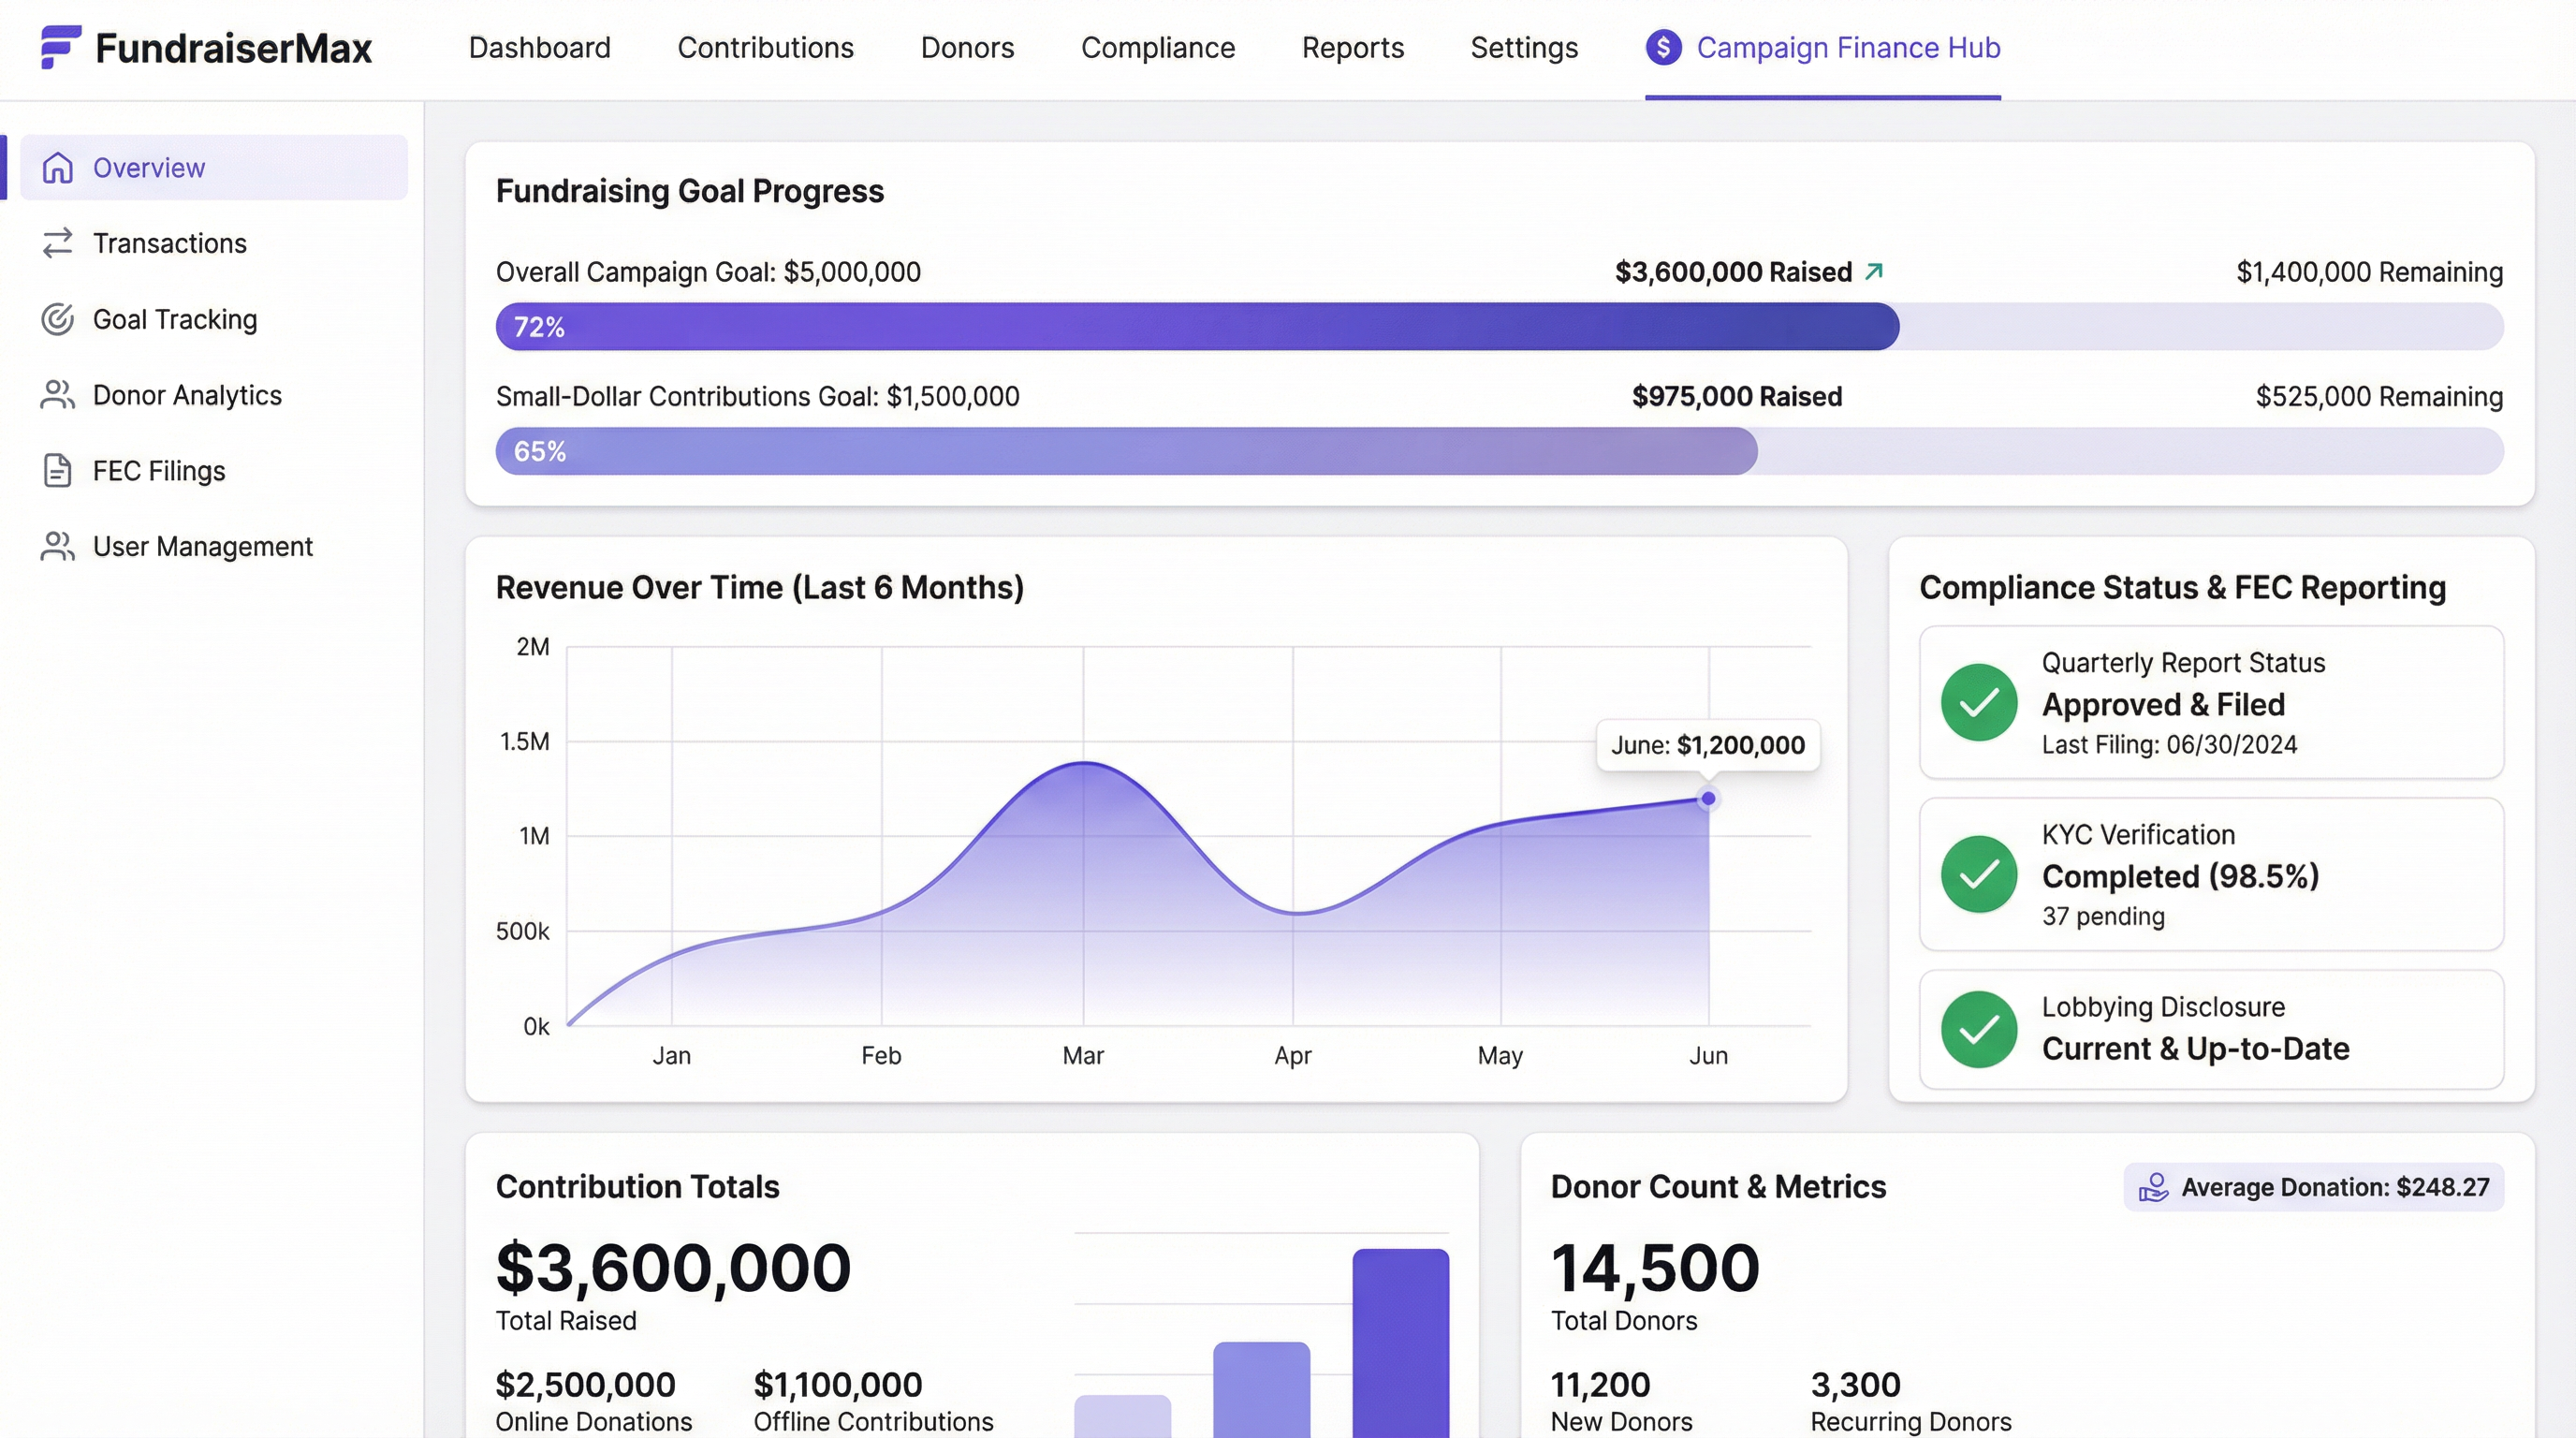Viewport: 2576px width, 1438px height.
Task: Click the Transactions arrows icon
Action: [57, 242]
